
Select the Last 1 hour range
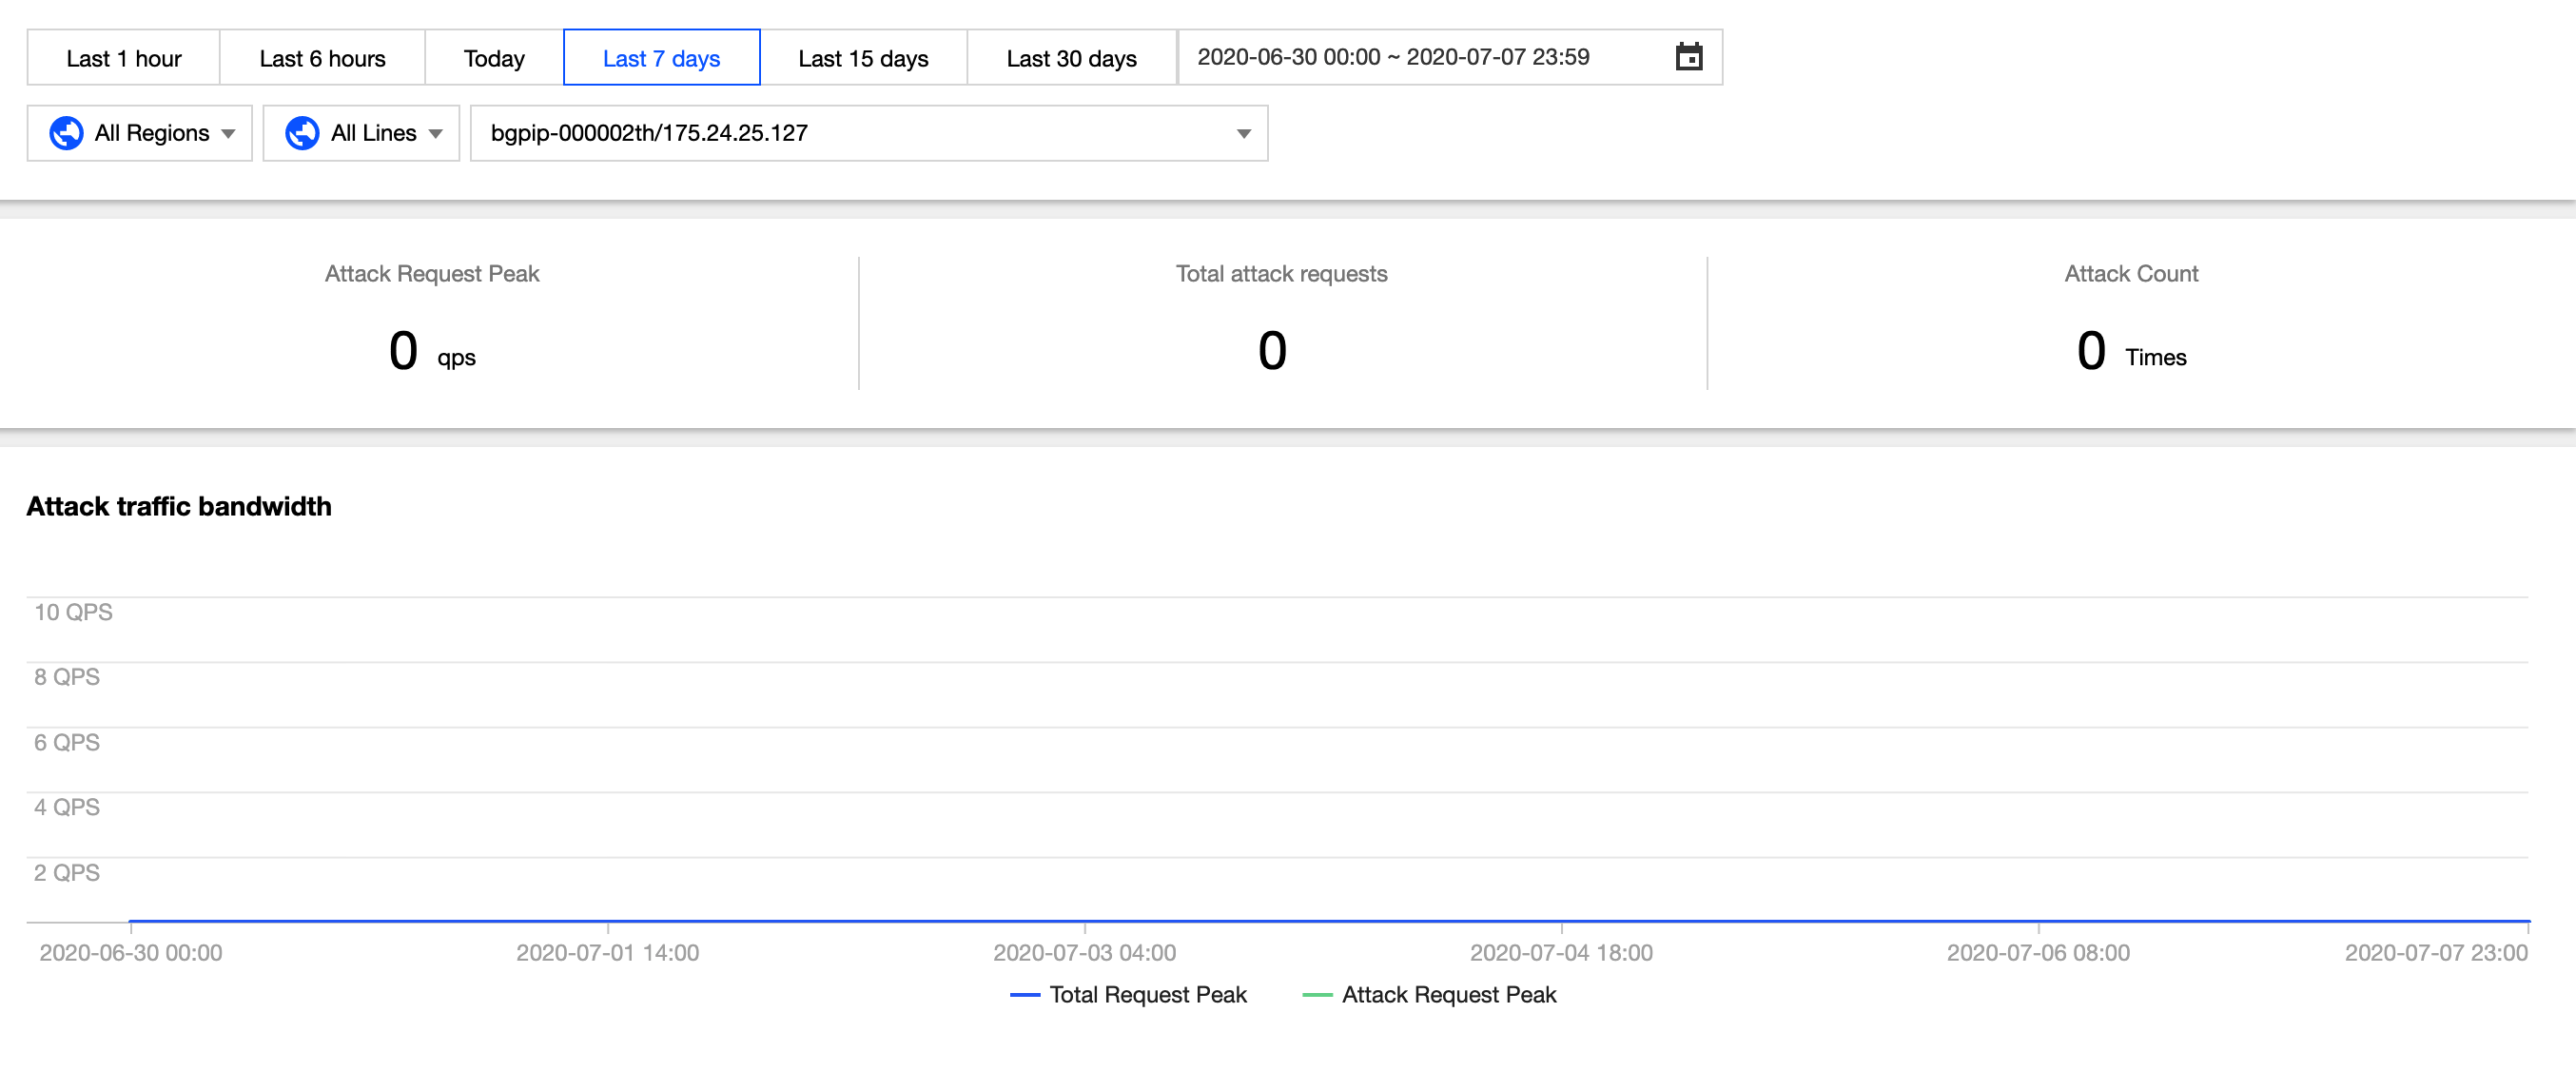124,58
